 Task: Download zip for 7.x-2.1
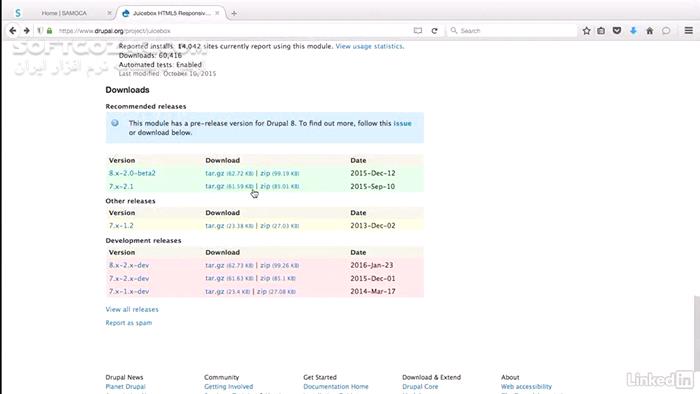pyautogui.click(x=265, y=187)
